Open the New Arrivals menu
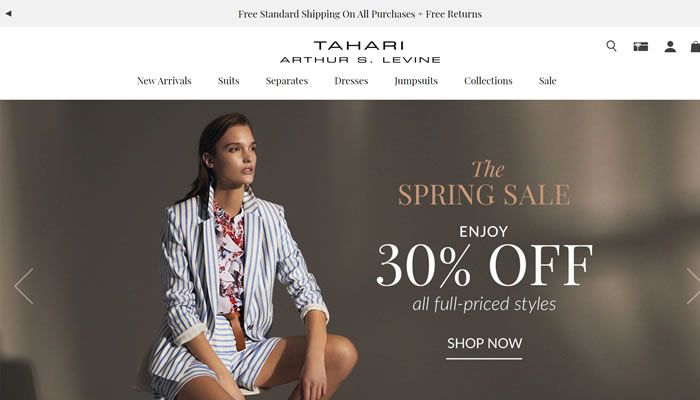The width and height of the screenshot is (700, 400). [x=164, y=81]
